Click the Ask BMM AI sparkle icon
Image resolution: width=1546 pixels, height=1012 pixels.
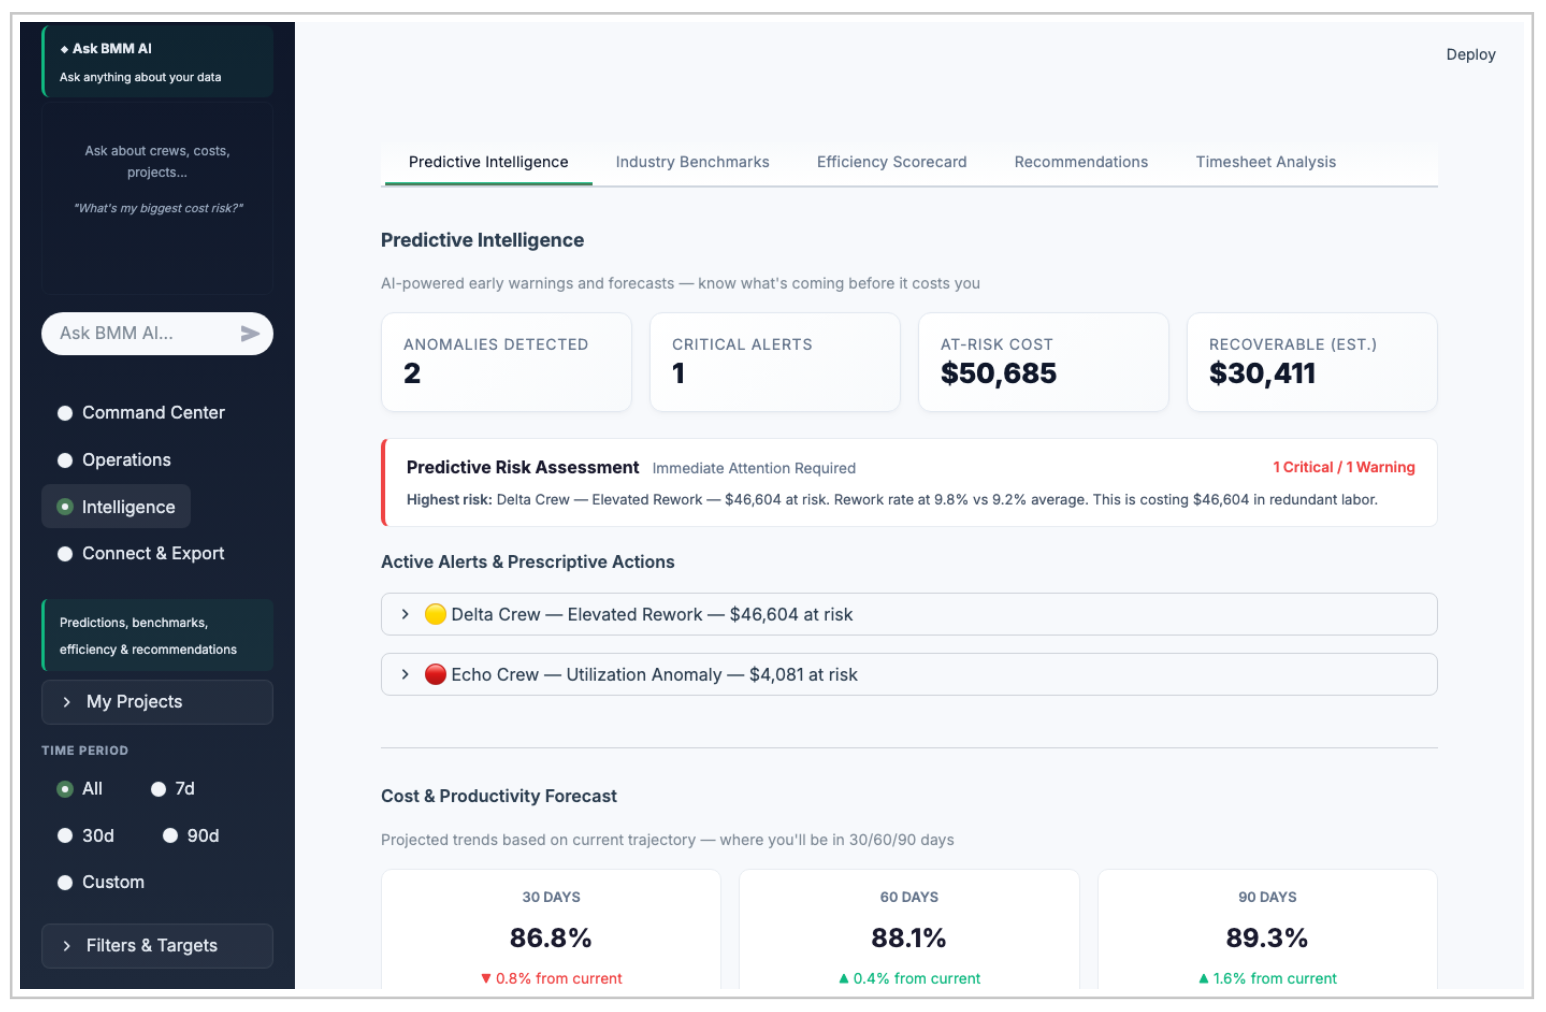(65, 49)
